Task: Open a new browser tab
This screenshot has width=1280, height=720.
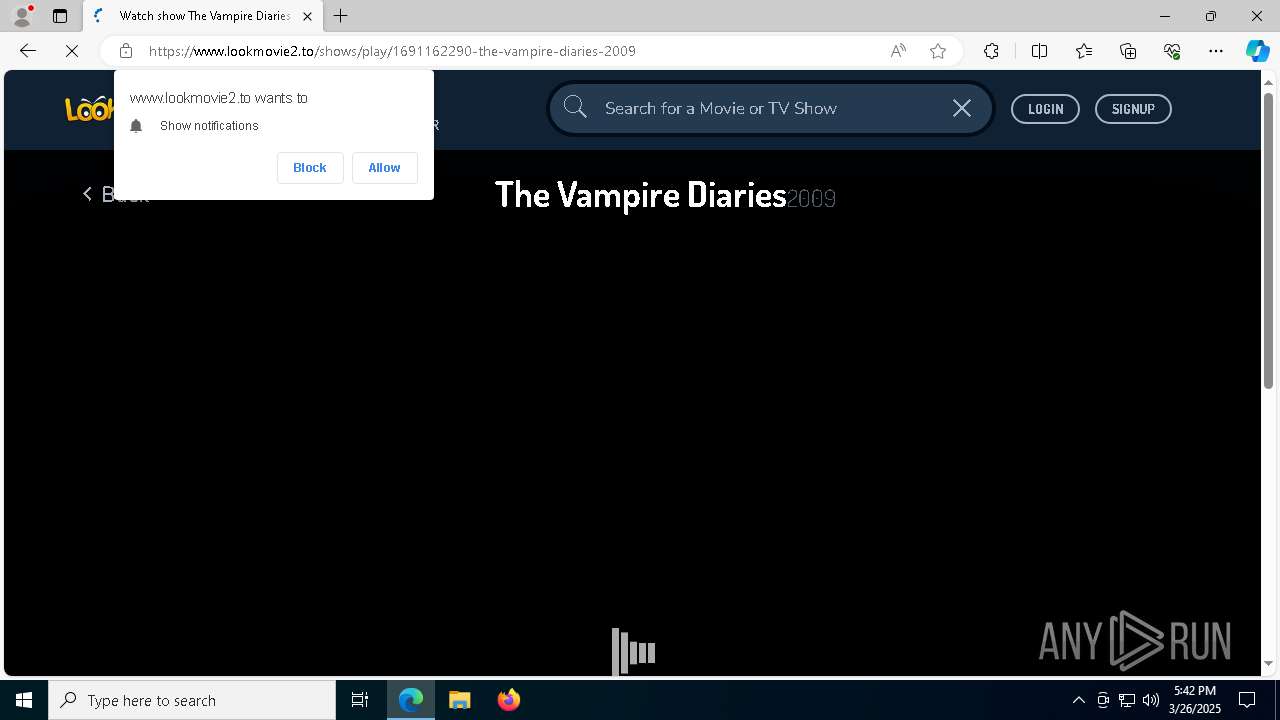Action: (341, 16)
